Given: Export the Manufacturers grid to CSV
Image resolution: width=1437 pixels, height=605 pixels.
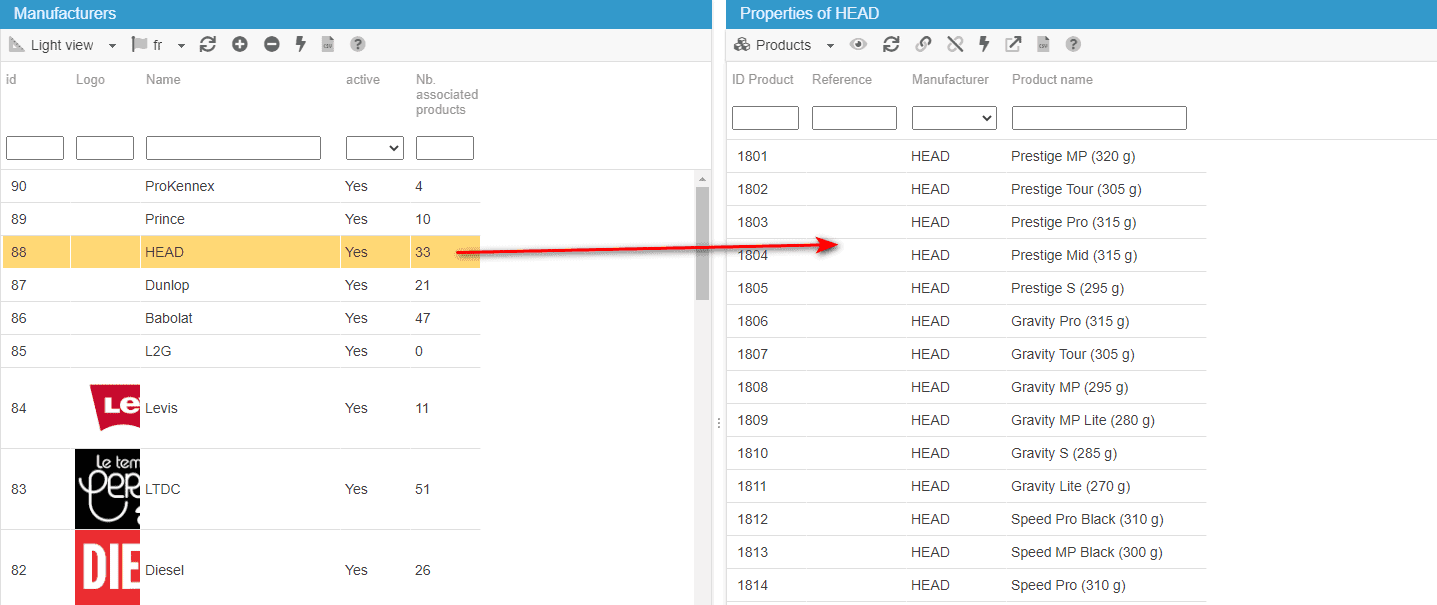Looking at the screenshot, I should [x=327, y=44].
